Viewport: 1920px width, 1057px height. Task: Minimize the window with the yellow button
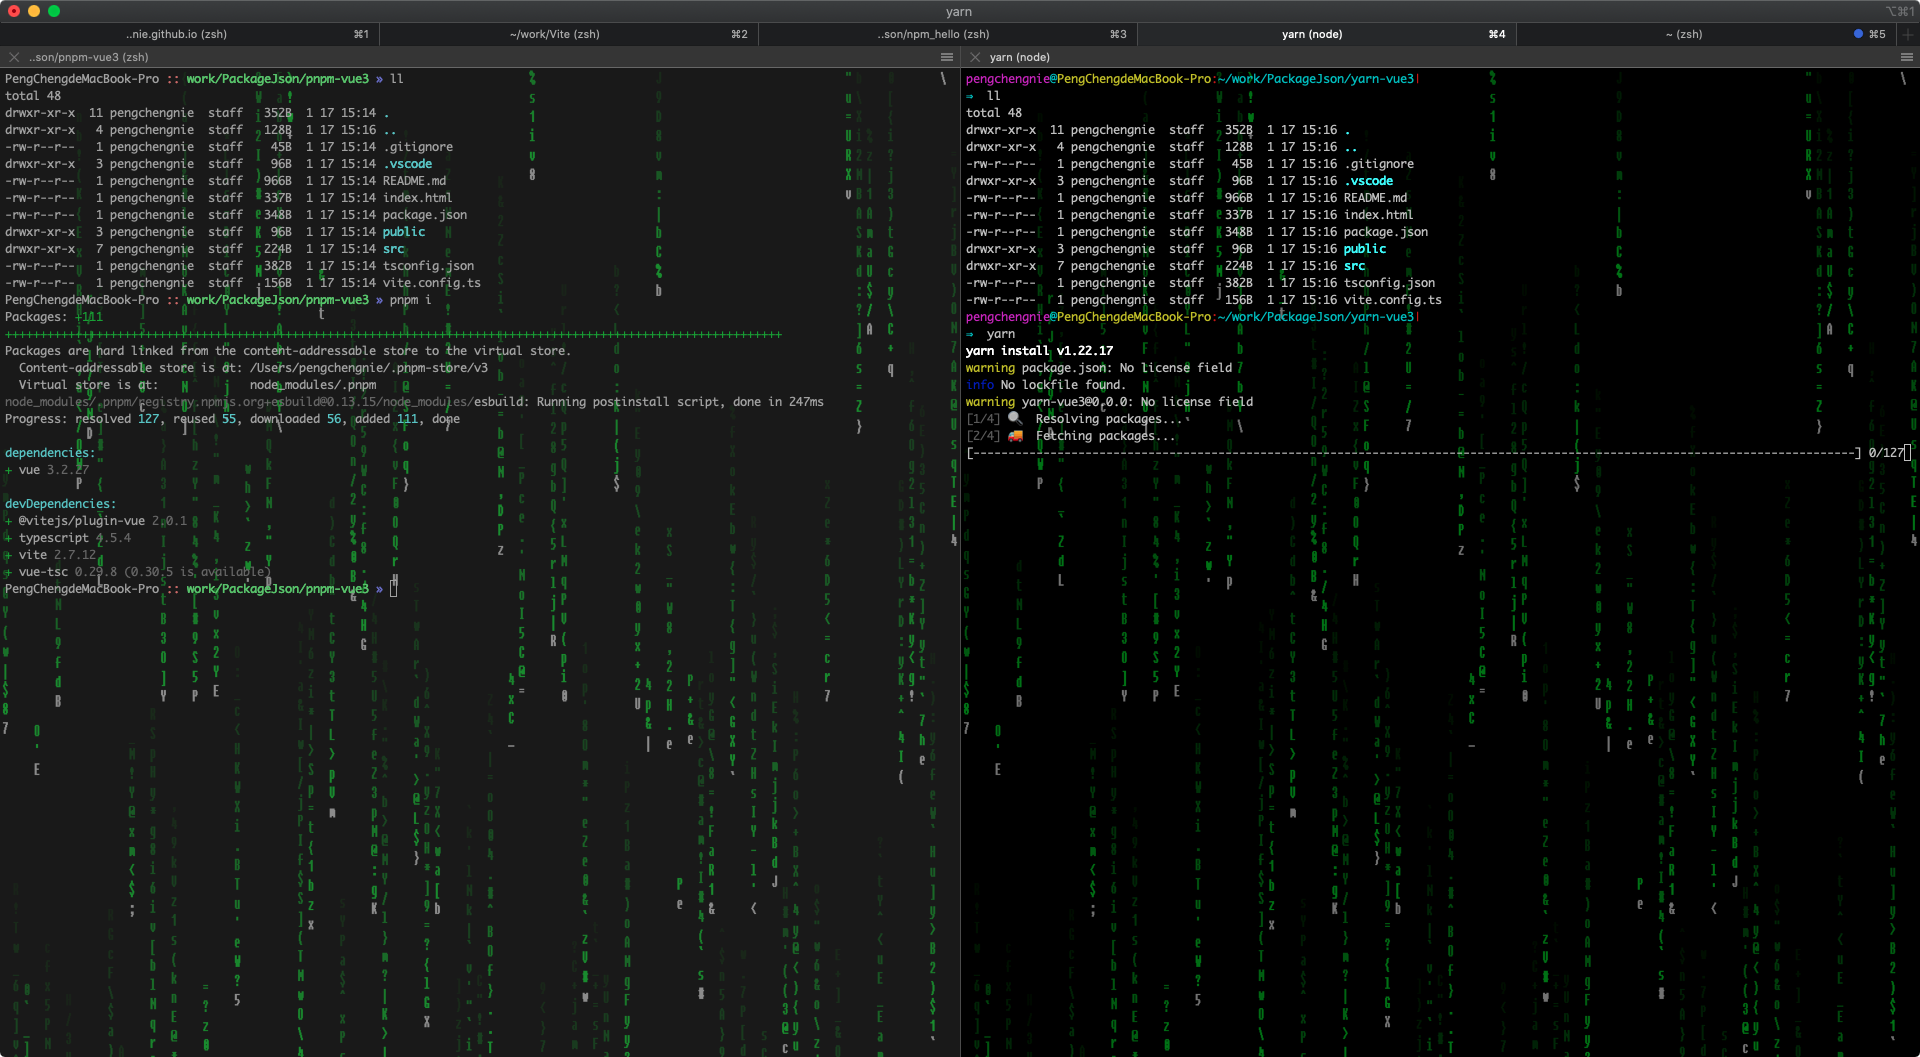(34, 11)
